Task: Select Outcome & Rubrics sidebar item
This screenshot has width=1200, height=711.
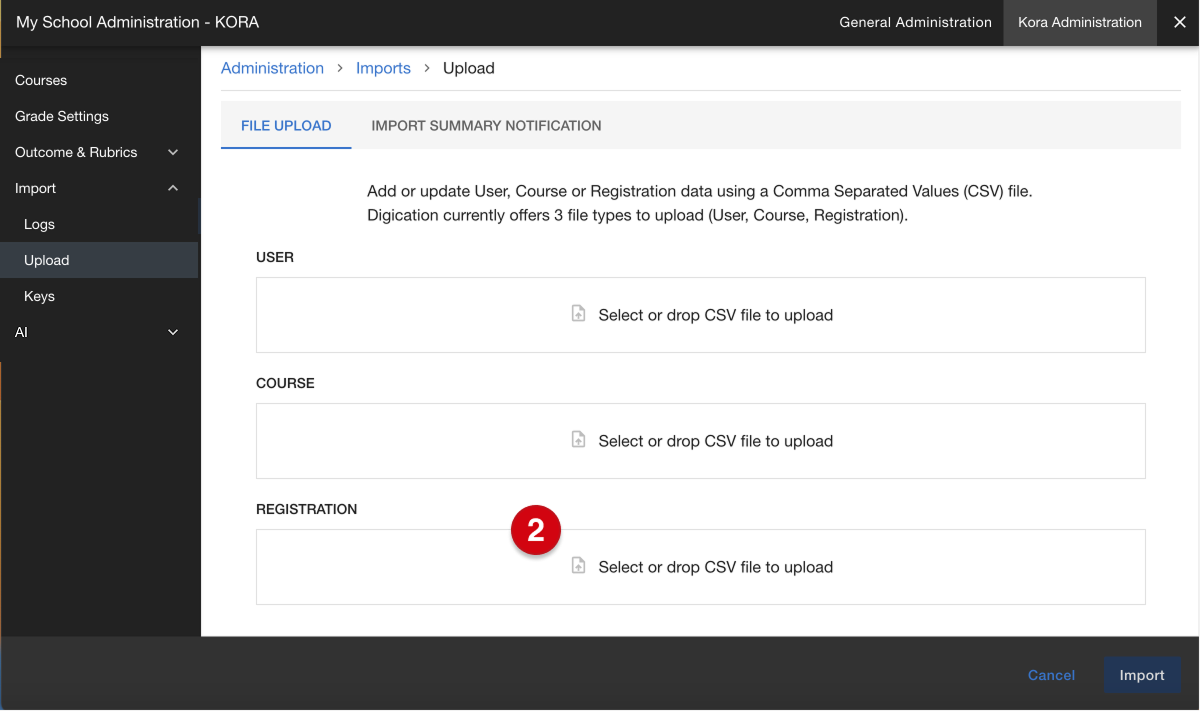Action: point(99,152)
